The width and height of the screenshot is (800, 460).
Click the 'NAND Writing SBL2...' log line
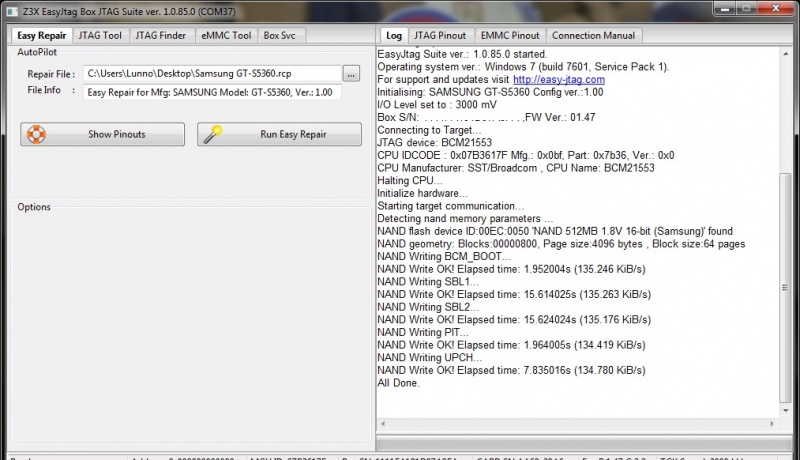coord(428,307)
